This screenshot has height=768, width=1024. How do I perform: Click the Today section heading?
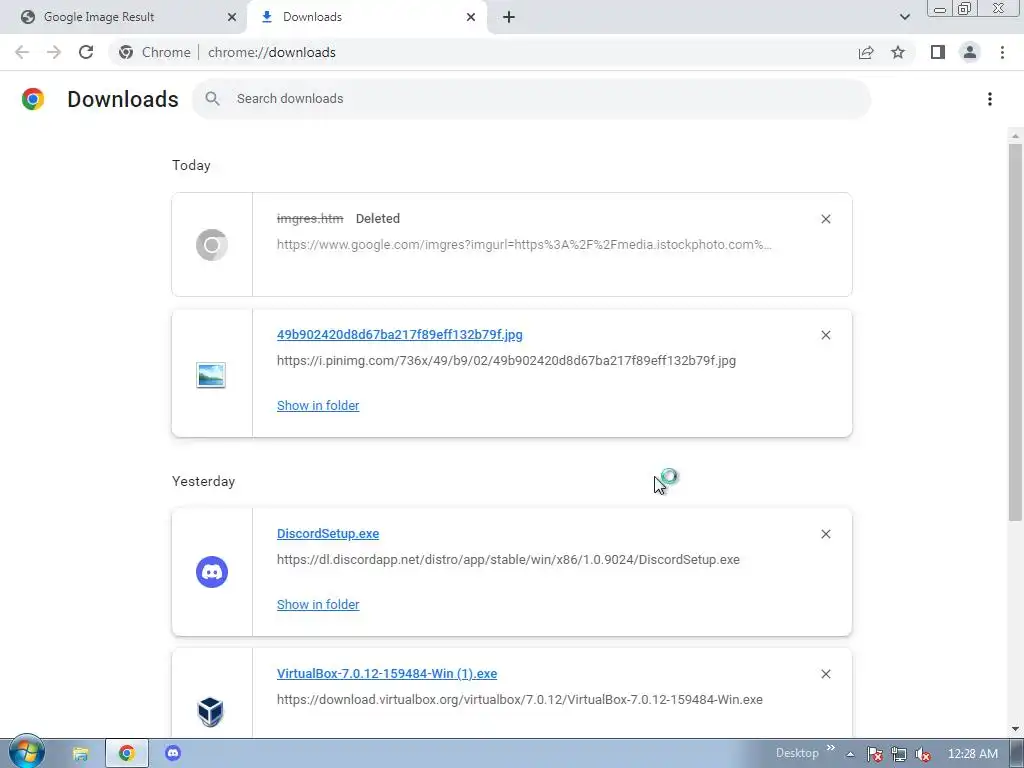tap(191, 165)
